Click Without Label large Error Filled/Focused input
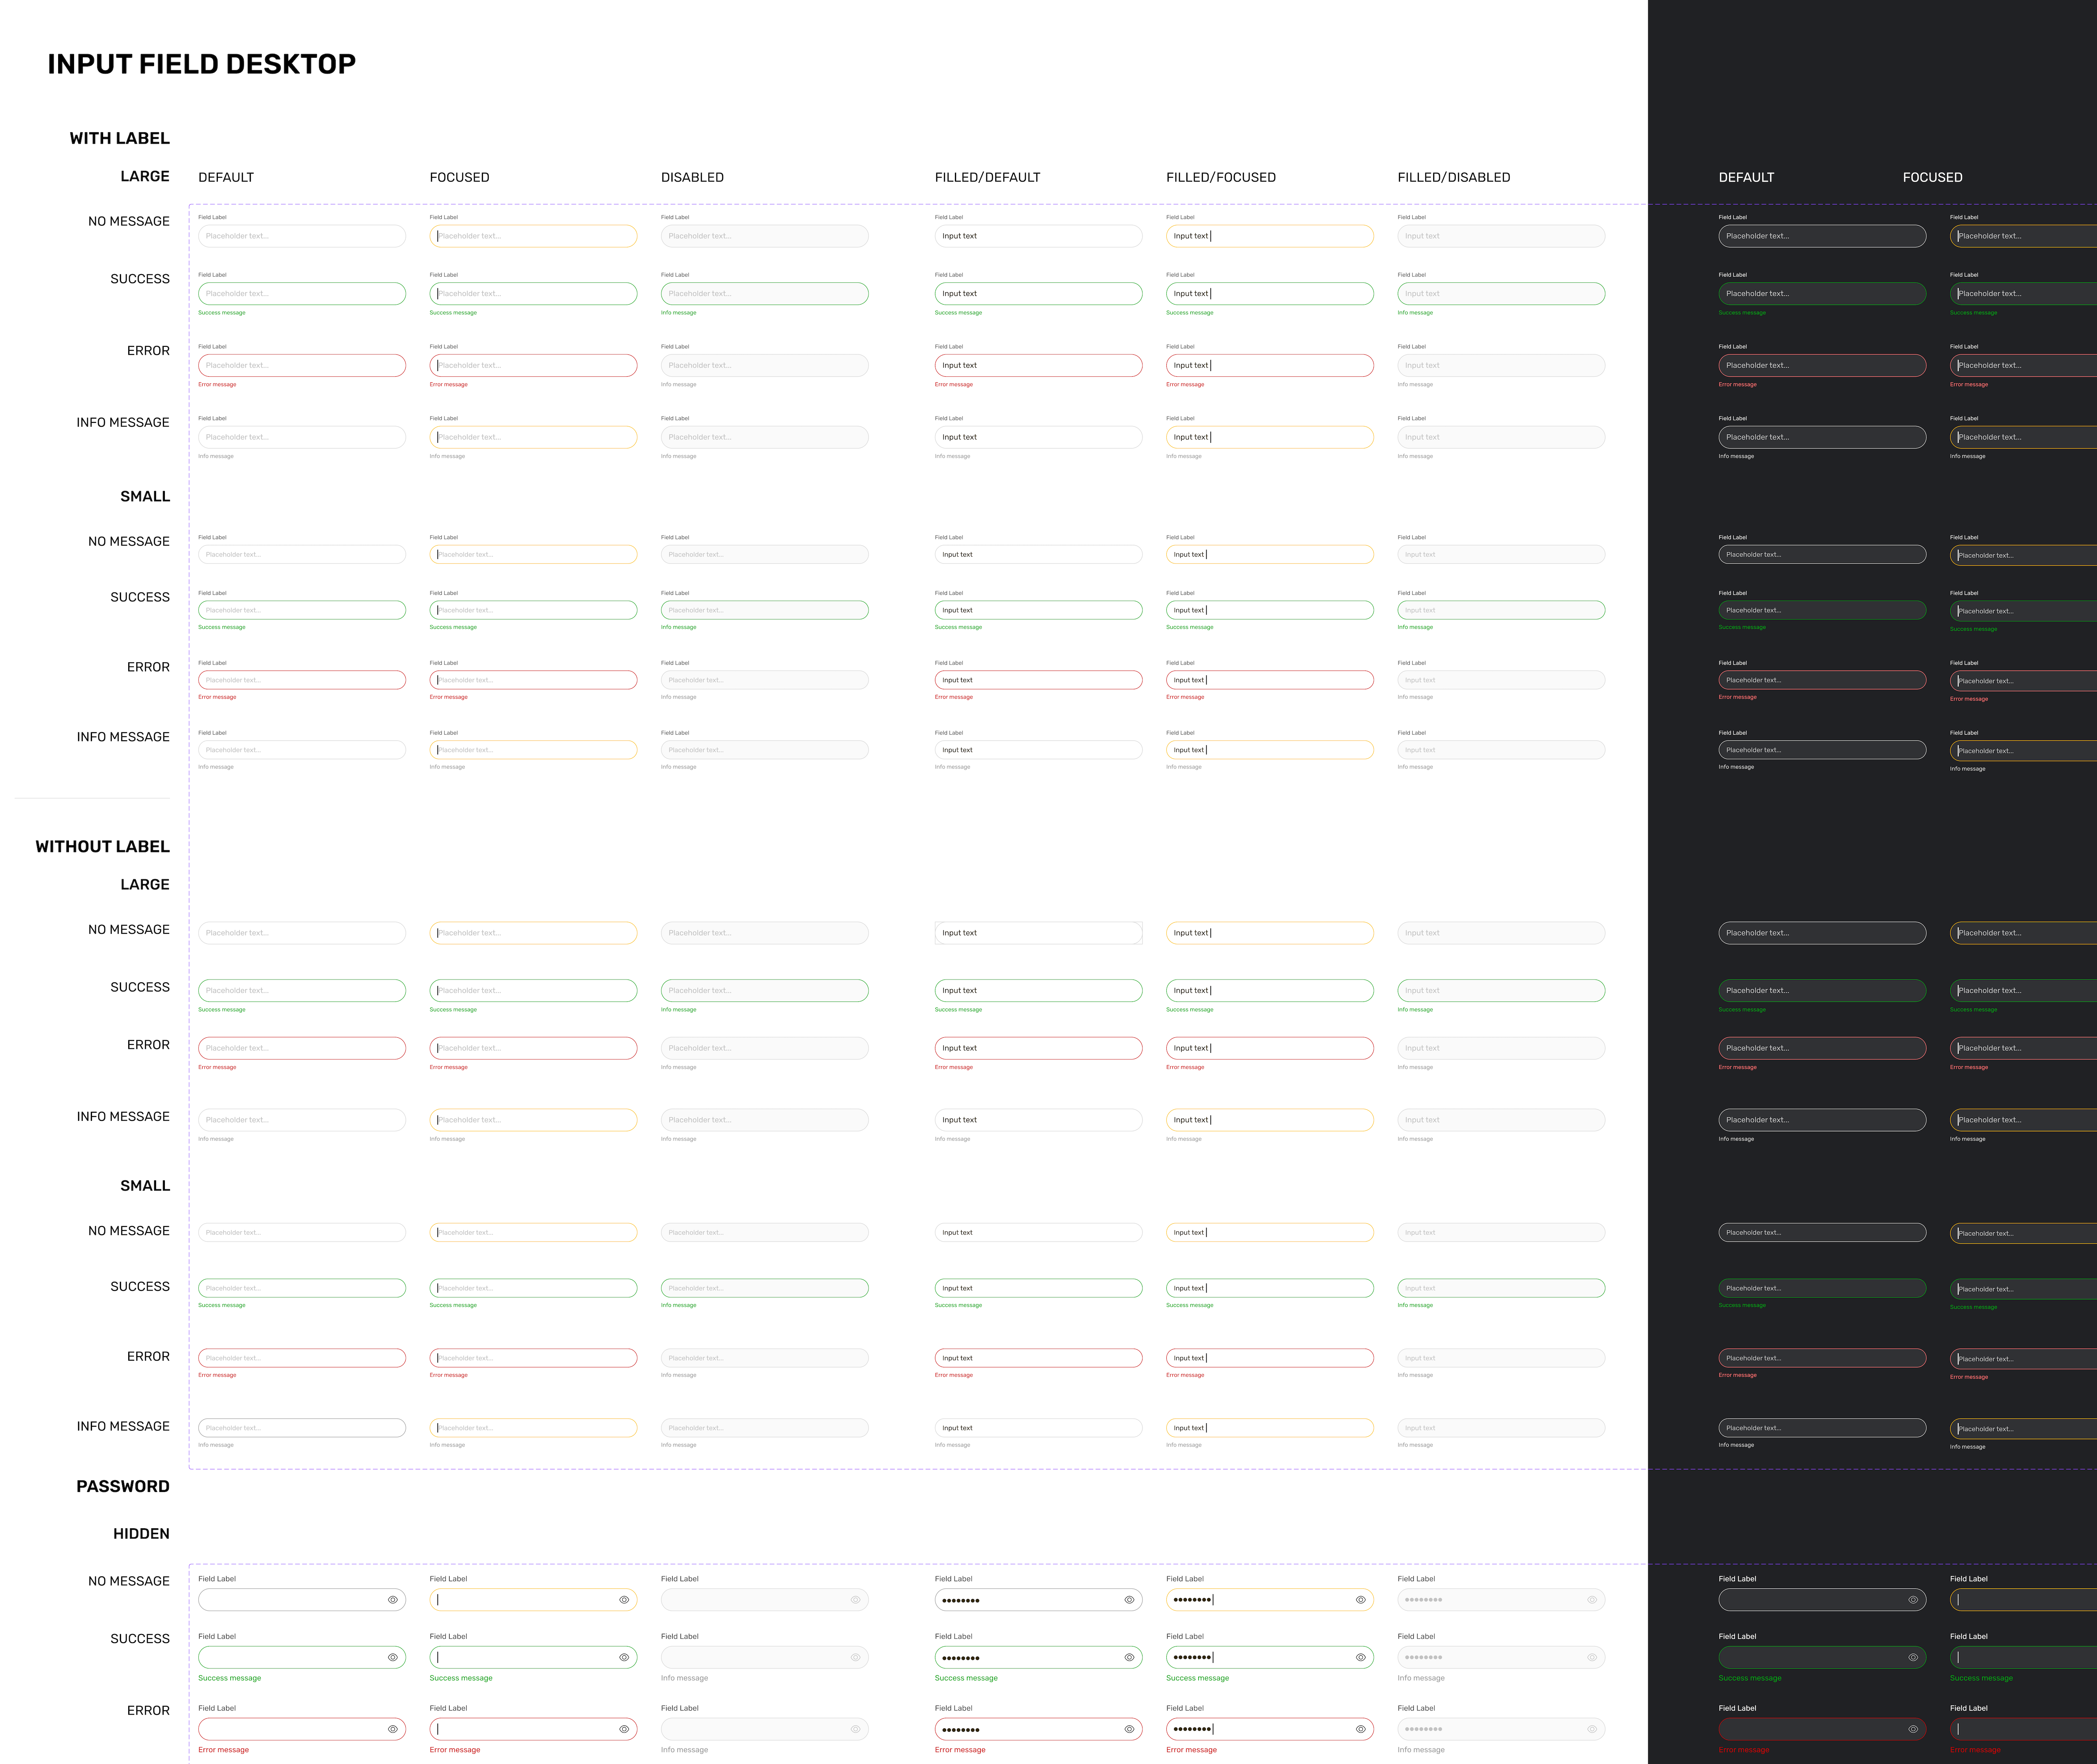This screenshot has width=2097, height=1764. tap(1270, 1048)
